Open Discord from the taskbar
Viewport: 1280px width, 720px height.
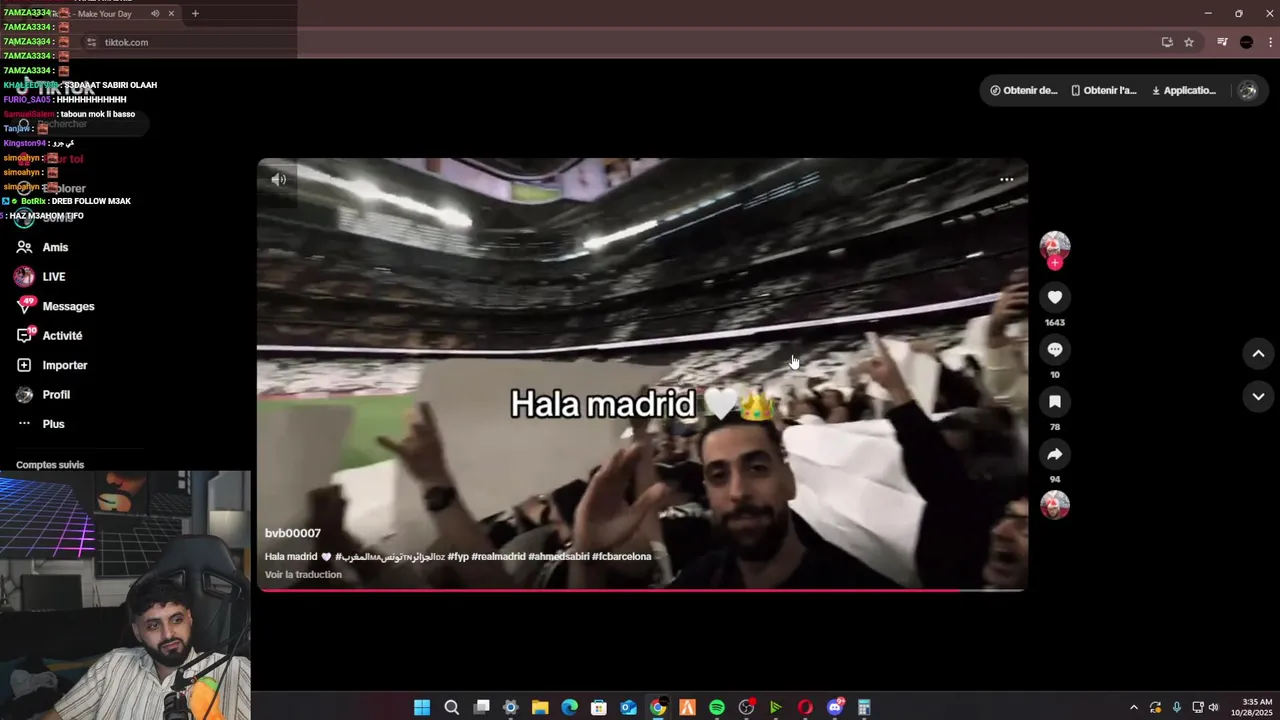[835, 707]
